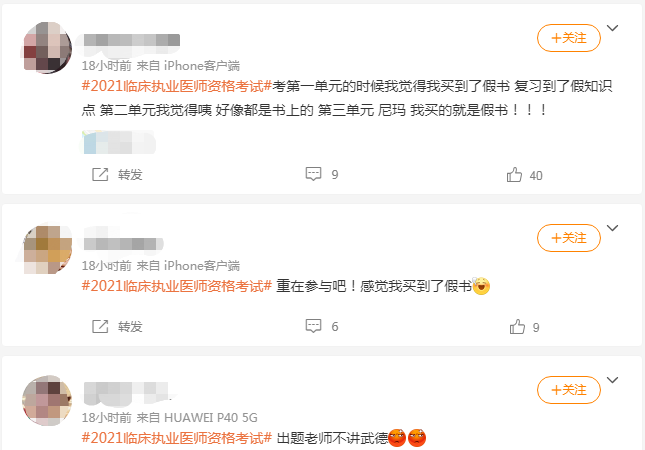Open the hashtag topic in first post
The width and height of the screenshot is (645, 450).
[x=177, y=86]
